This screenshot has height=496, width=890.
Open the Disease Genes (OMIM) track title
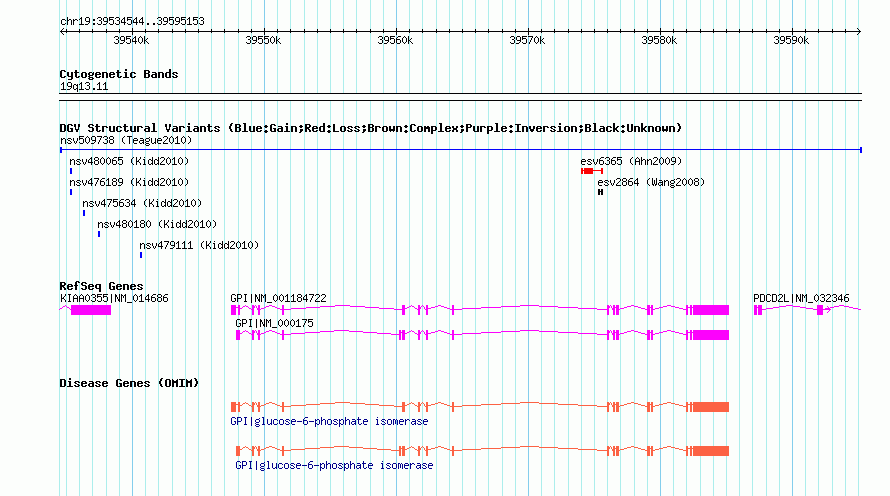[129, 383]
